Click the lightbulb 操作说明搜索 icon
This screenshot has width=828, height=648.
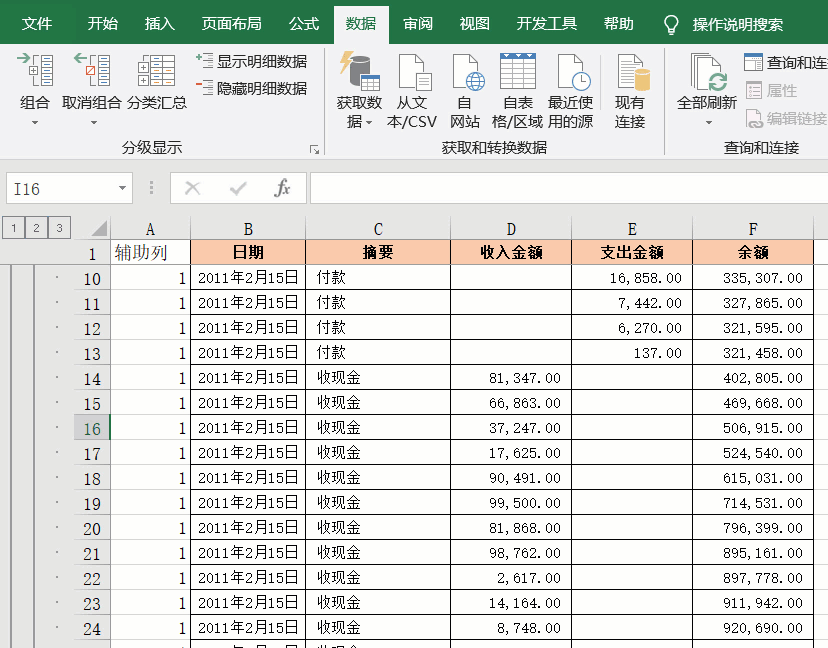click(x=671, y=24)
